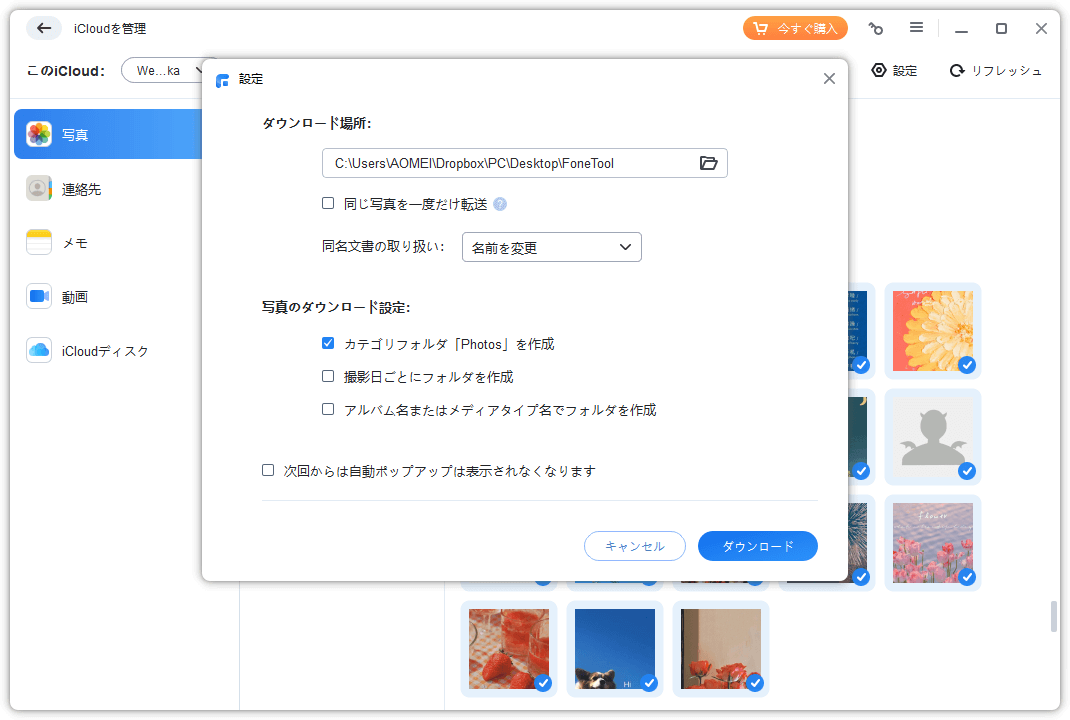Click the キャンセル button
Viewport: 1070px width, 720px height.
click(x=634, y=546)
